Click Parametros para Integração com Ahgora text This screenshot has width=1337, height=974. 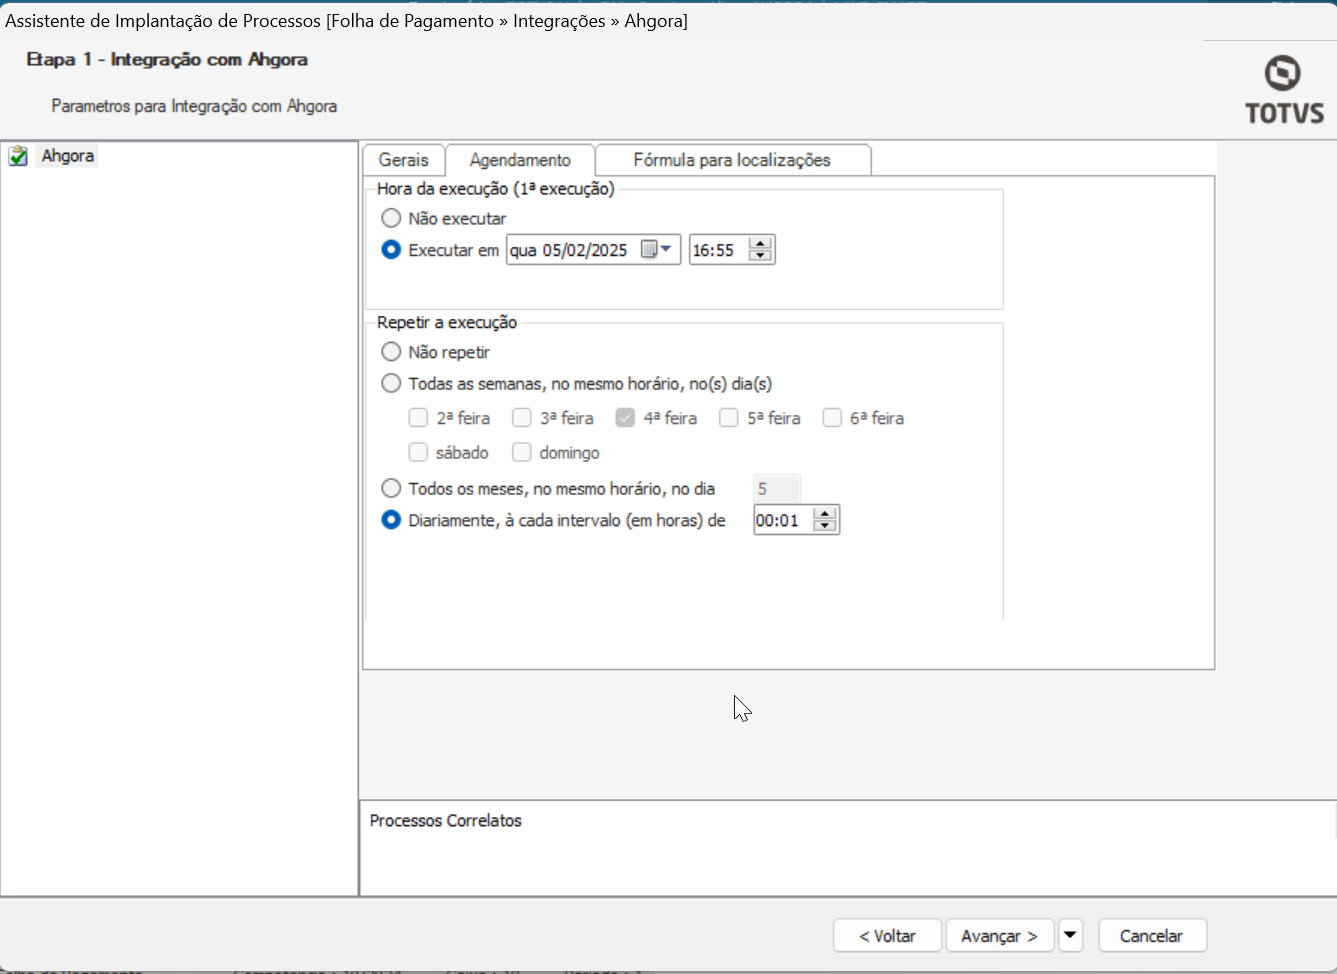tap(194, 106)
